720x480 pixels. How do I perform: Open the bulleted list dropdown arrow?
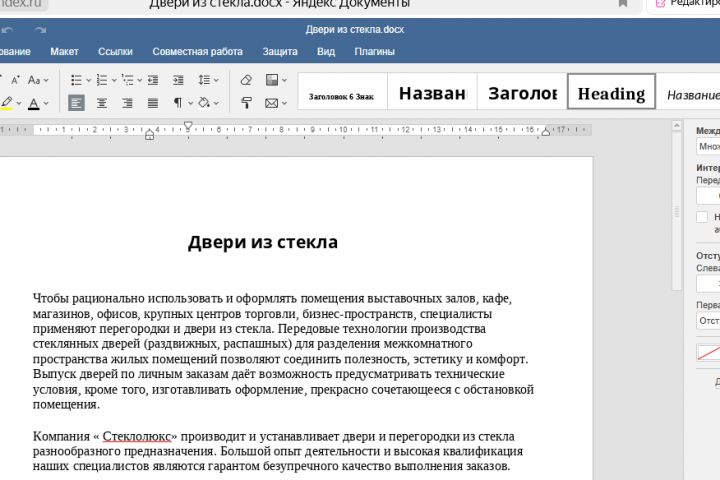[x=89, y=80]
